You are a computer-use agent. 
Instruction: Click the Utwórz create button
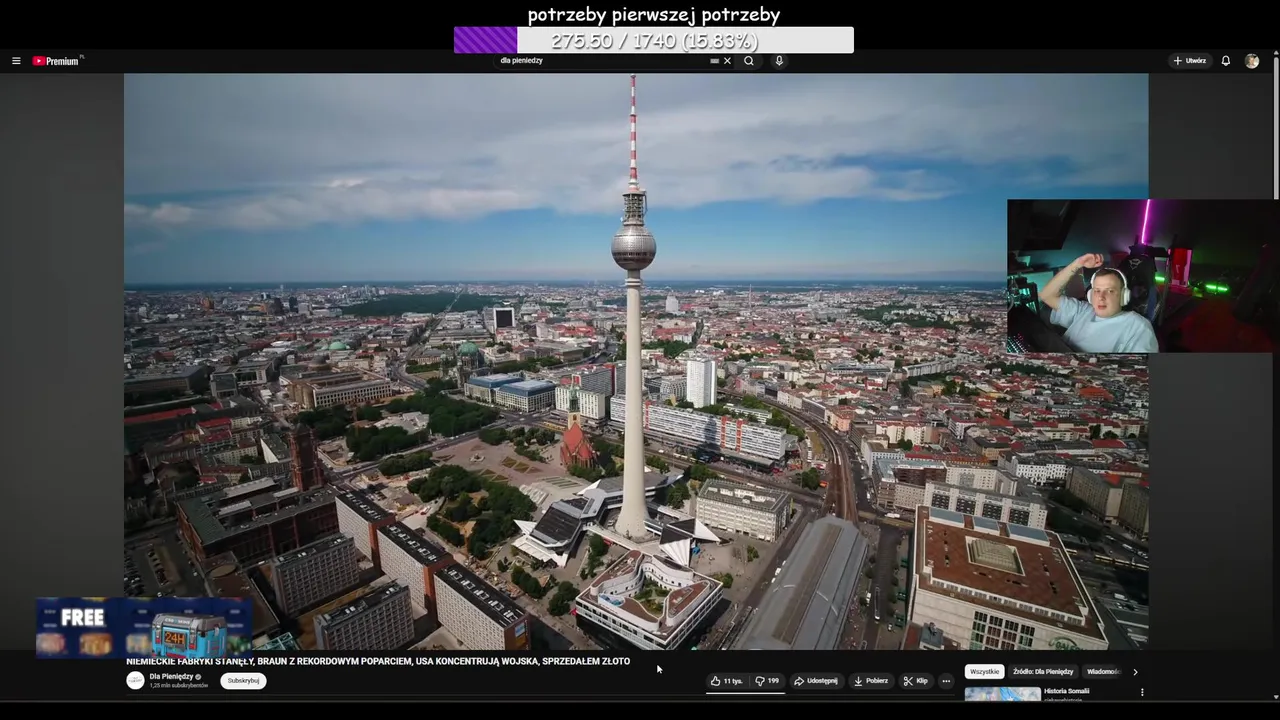tap(1190, 61)
